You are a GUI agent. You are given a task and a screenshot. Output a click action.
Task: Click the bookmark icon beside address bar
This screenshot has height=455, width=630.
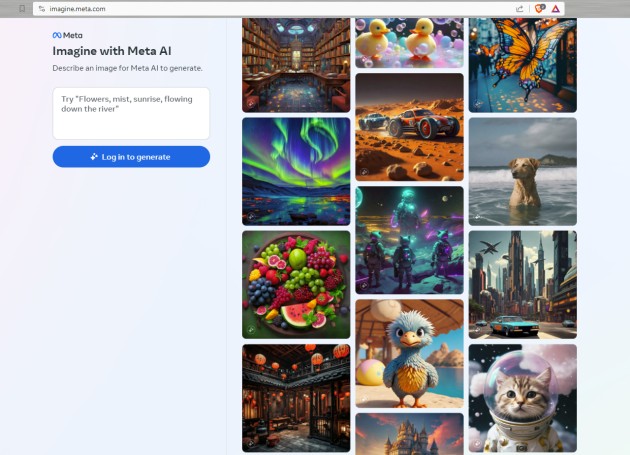(22, 8)
